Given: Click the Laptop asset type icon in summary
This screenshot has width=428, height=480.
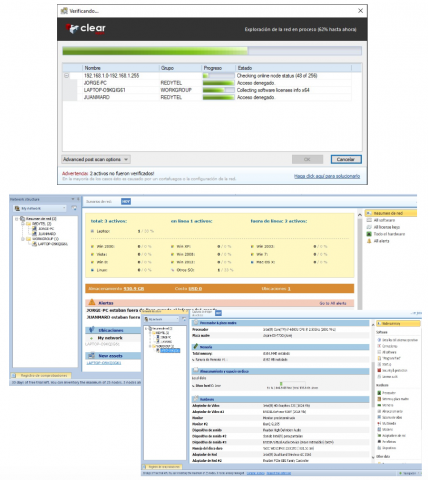Looking at the screenshot, I should coord(92,231).
